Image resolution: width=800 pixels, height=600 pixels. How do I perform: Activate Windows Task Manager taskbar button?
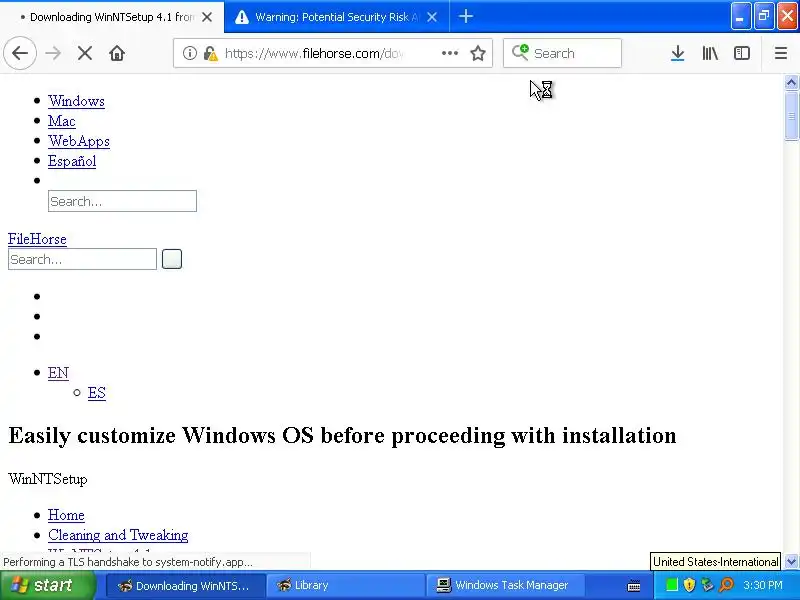(505, 585)
